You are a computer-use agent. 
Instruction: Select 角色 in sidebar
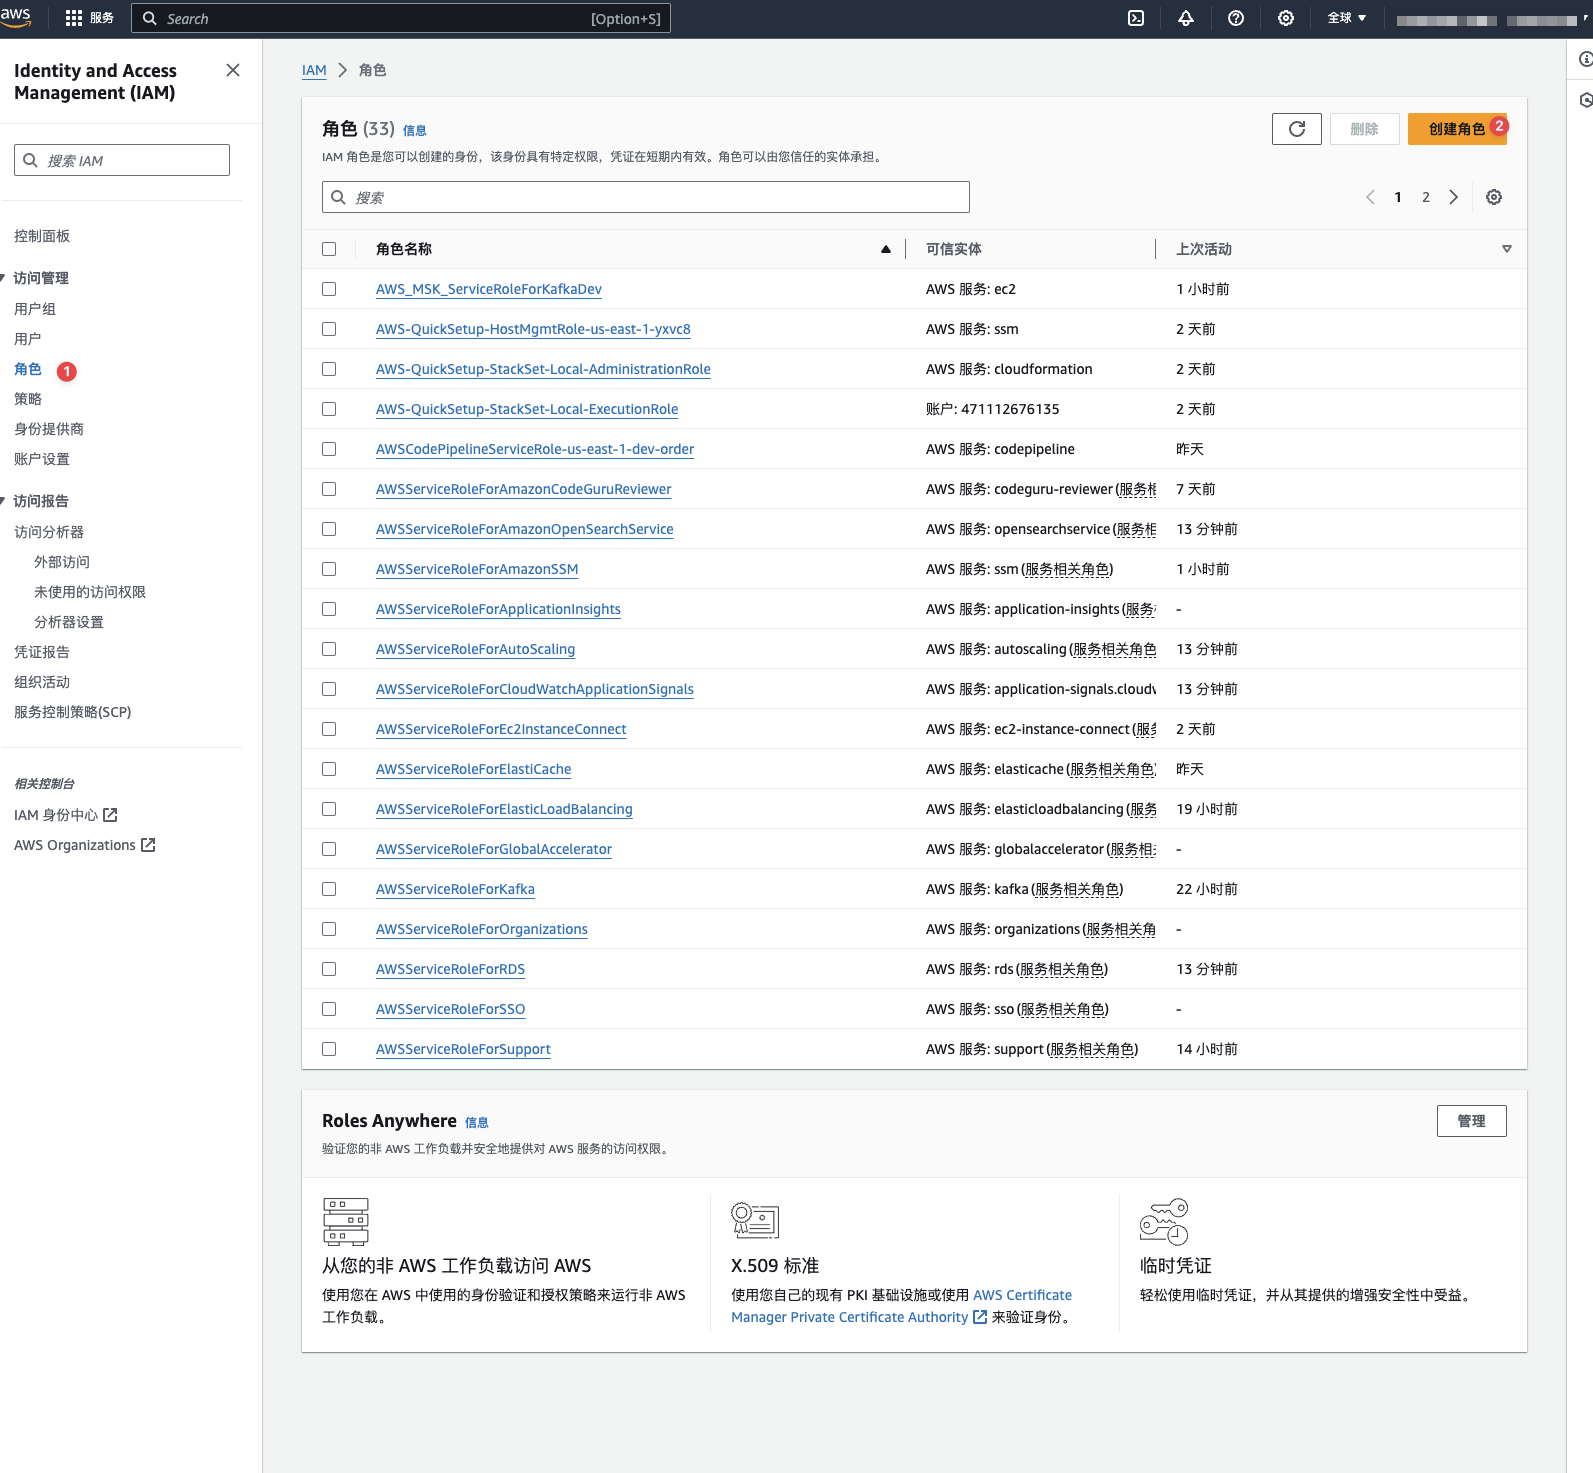28,369
